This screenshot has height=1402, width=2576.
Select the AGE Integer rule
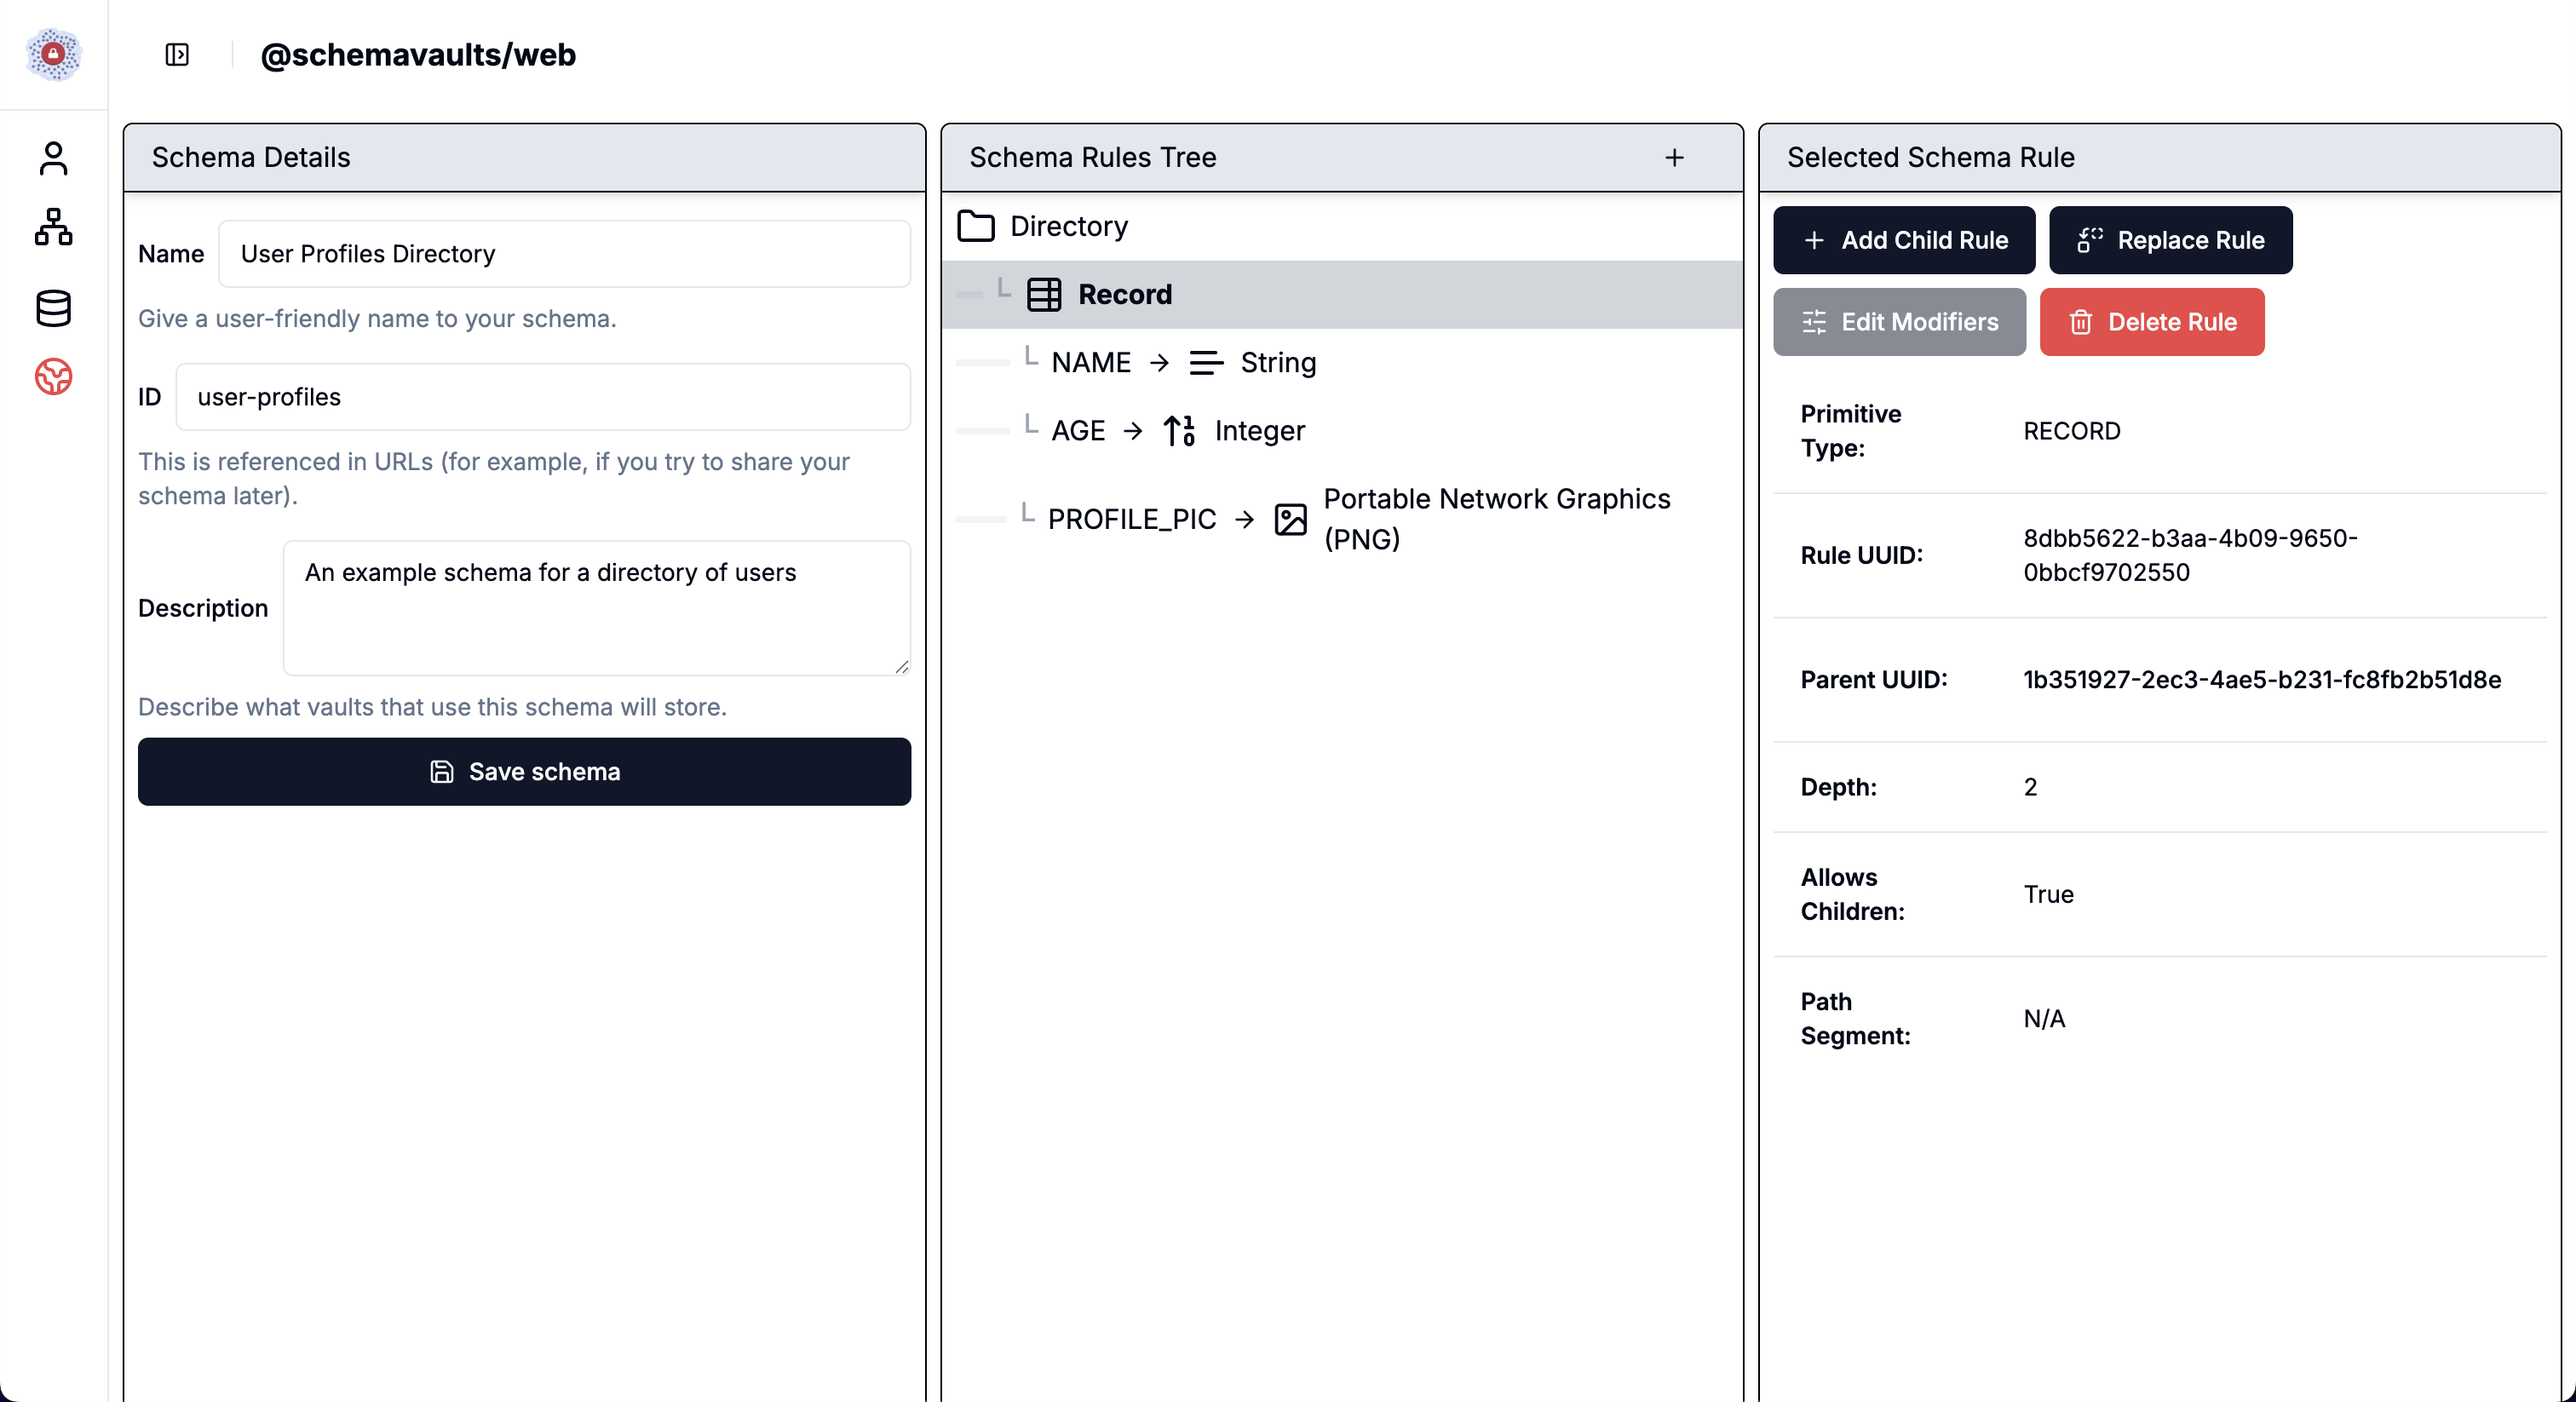pos(1177,430)
